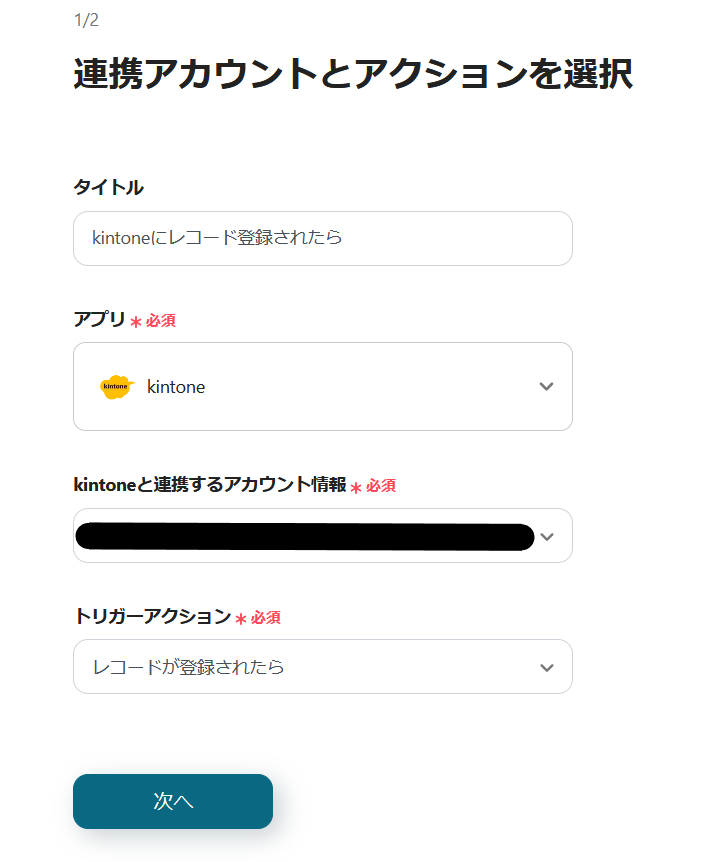The height and width of the screenshot is (862, 726).
Task: Click the teal Next button at the bottom
Action: coord(172,801)
